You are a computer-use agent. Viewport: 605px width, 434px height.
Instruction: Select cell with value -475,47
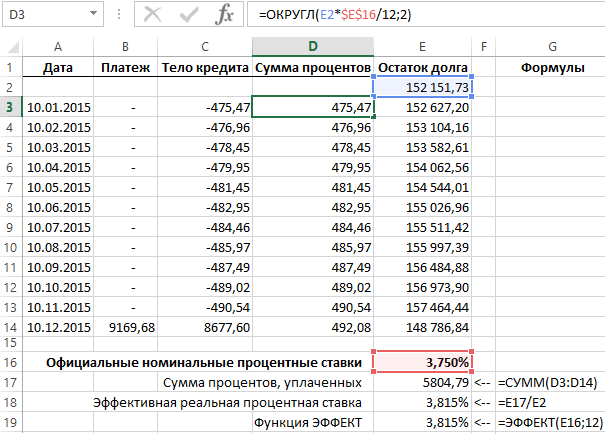click(205, 107)
